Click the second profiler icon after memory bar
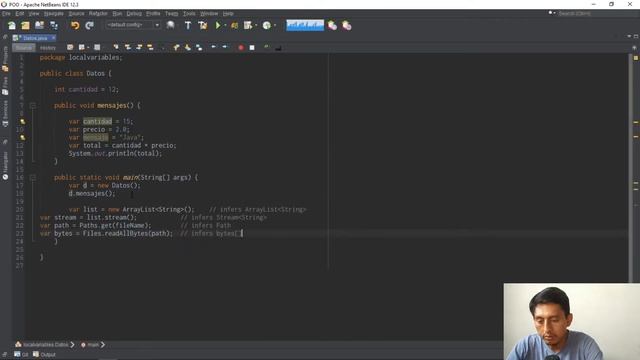This screenshot has width=640, height=360. tap(347, 25)
